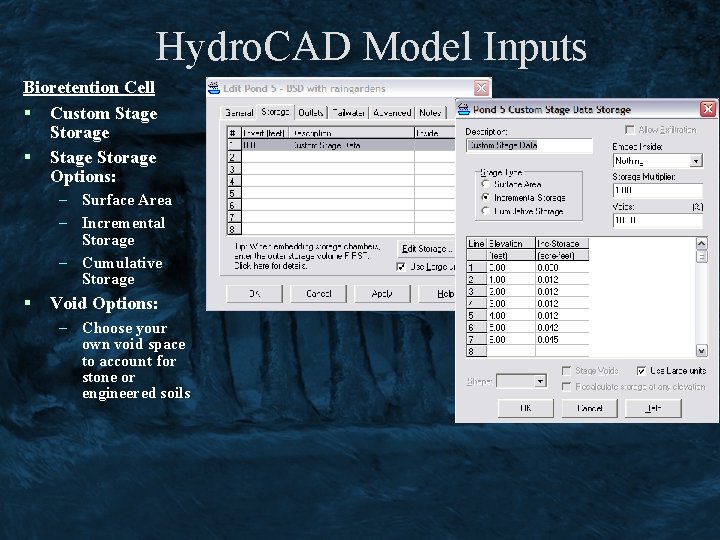Click line 7 Inc.Storage cell 0.045

pos(562,339)
